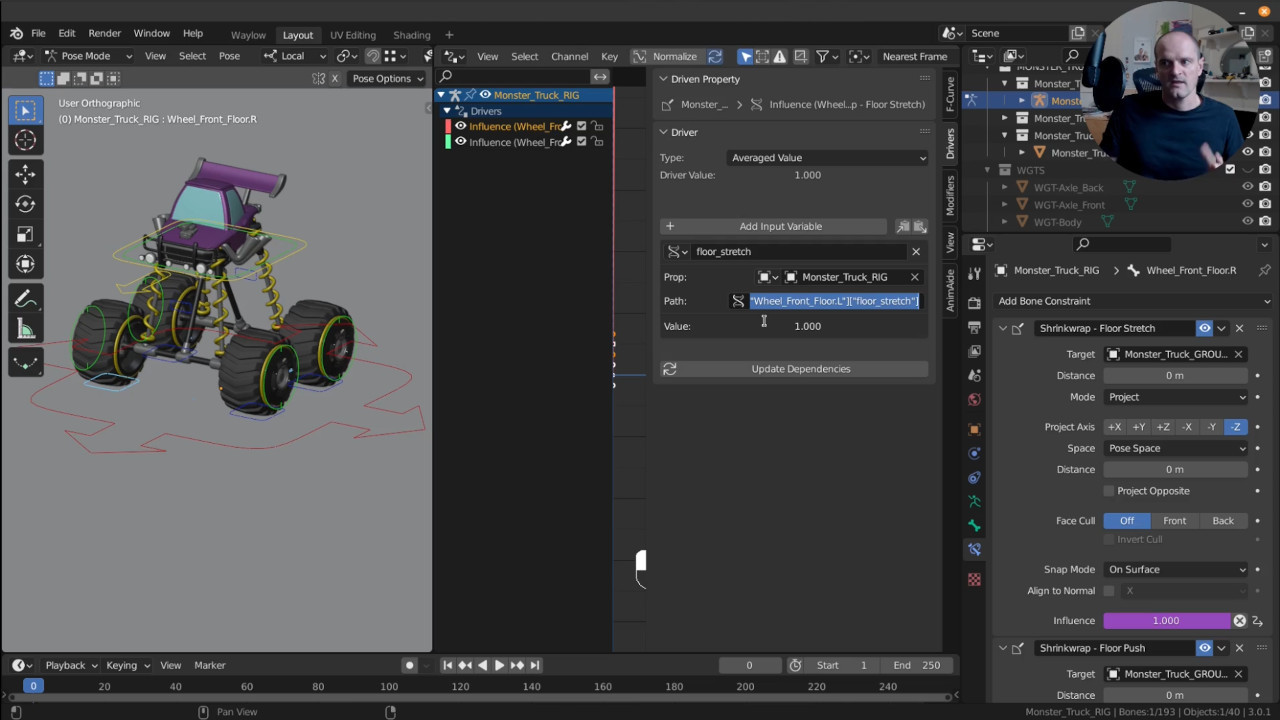Adjust the purple Influence slider
Screen dimensions: 1280x720
[1167, 621]
